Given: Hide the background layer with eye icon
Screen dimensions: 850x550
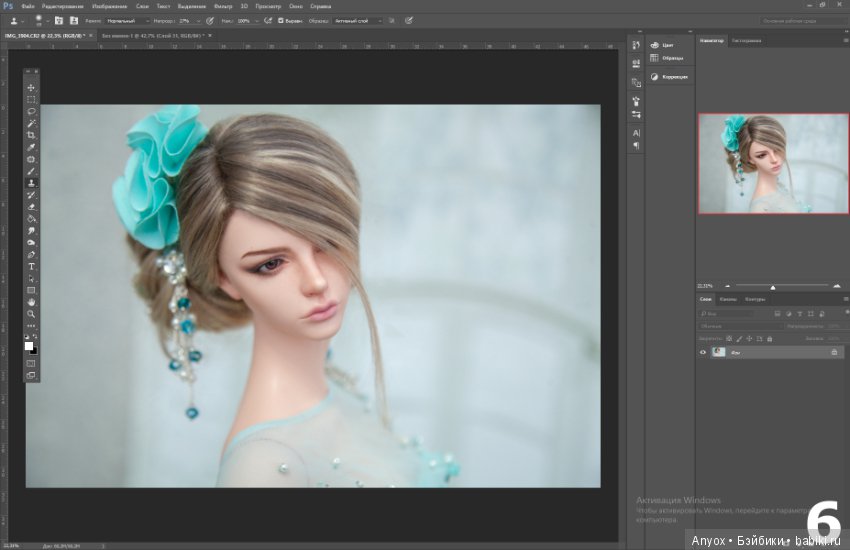Looking at the screenshot, I should [x=703, y=352].
